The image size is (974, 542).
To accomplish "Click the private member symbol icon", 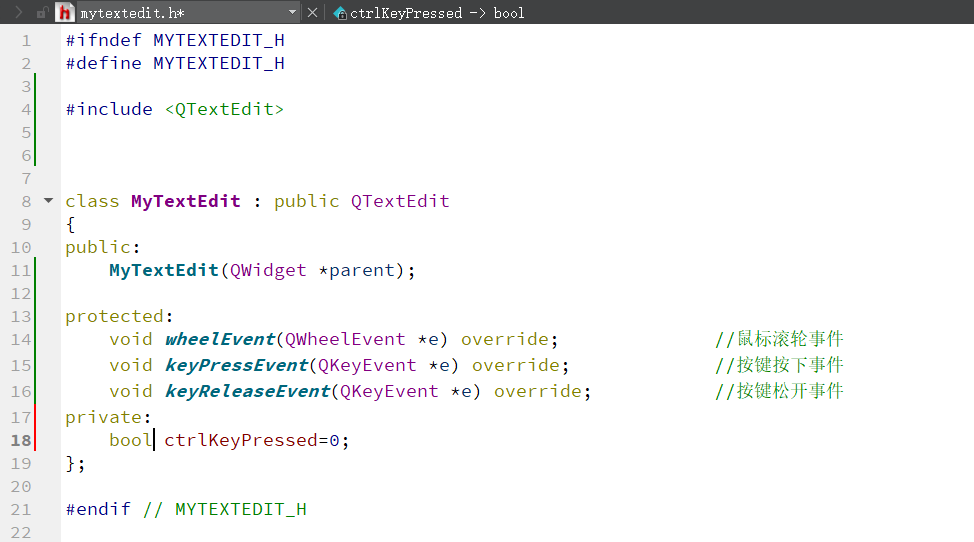I will [x=340, y=13].
